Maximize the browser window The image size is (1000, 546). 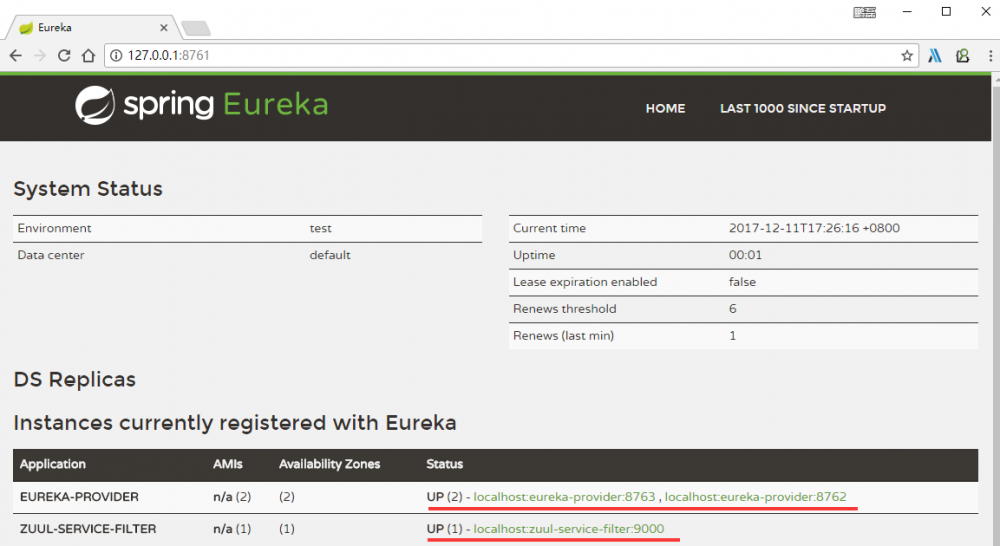tap(946, 11)
